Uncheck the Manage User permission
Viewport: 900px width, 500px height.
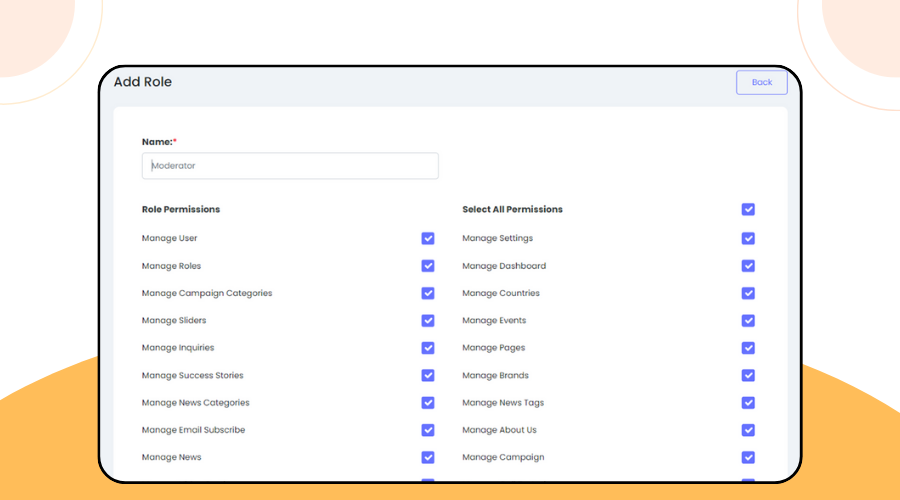click(x=428, y=239)
